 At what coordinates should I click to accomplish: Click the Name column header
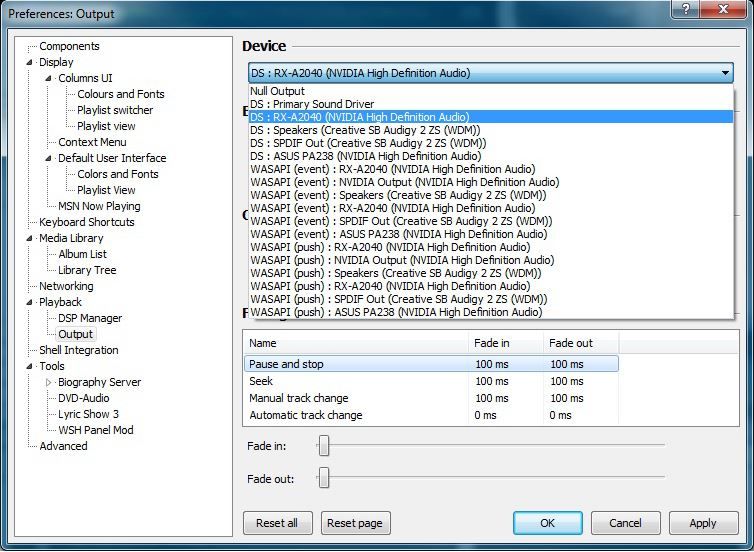pyautogui.click(x=355, y=343)
